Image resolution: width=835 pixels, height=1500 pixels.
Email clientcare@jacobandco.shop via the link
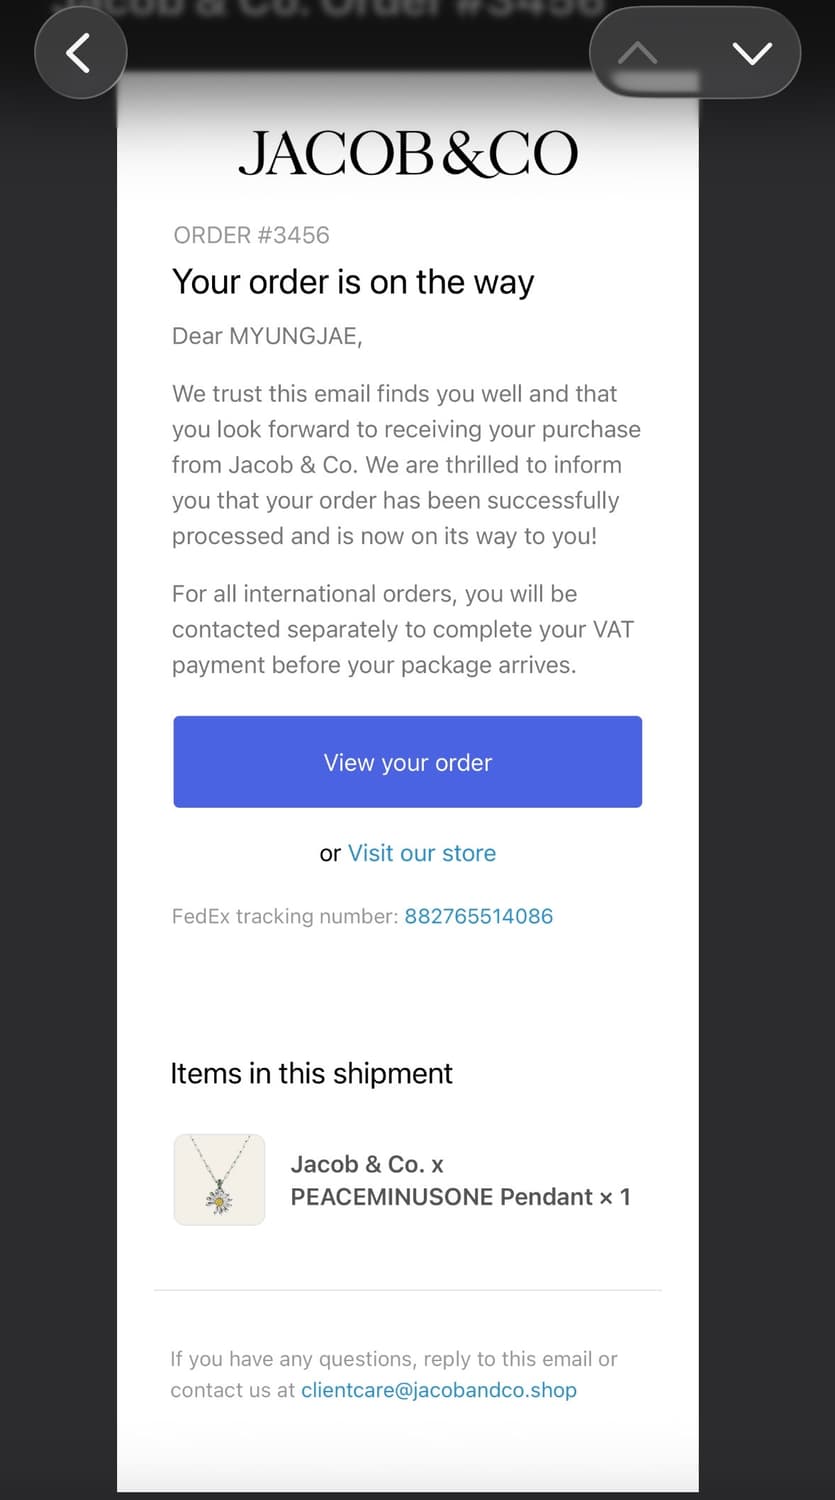[438, 1390]
